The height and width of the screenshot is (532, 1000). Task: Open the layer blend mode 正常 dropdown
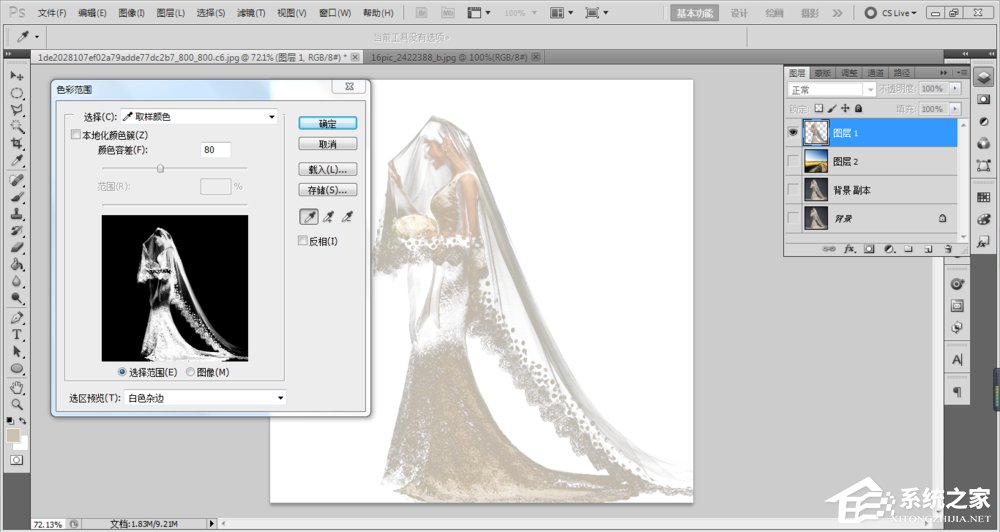click(x=831, y=90)
